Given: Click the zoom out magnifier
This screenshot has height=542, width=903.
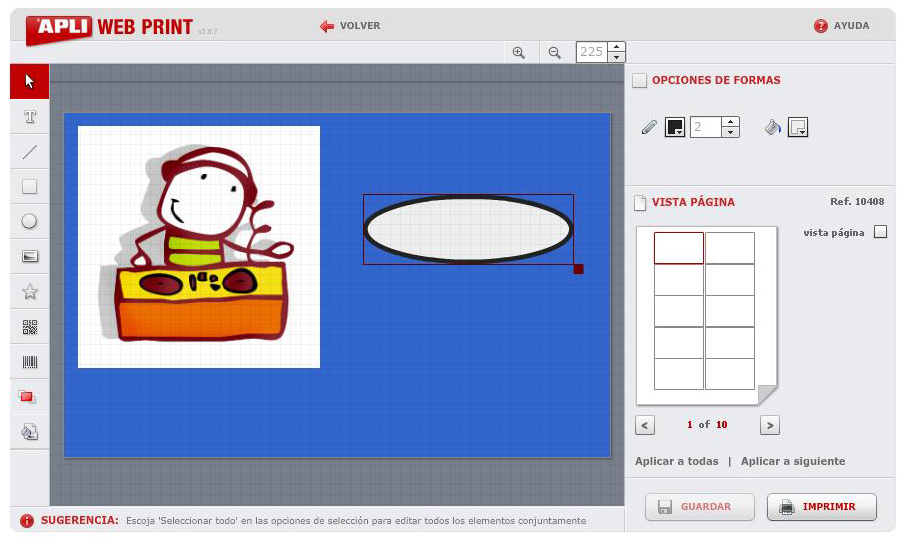Looking at the screenshot, I should point(554,52).
